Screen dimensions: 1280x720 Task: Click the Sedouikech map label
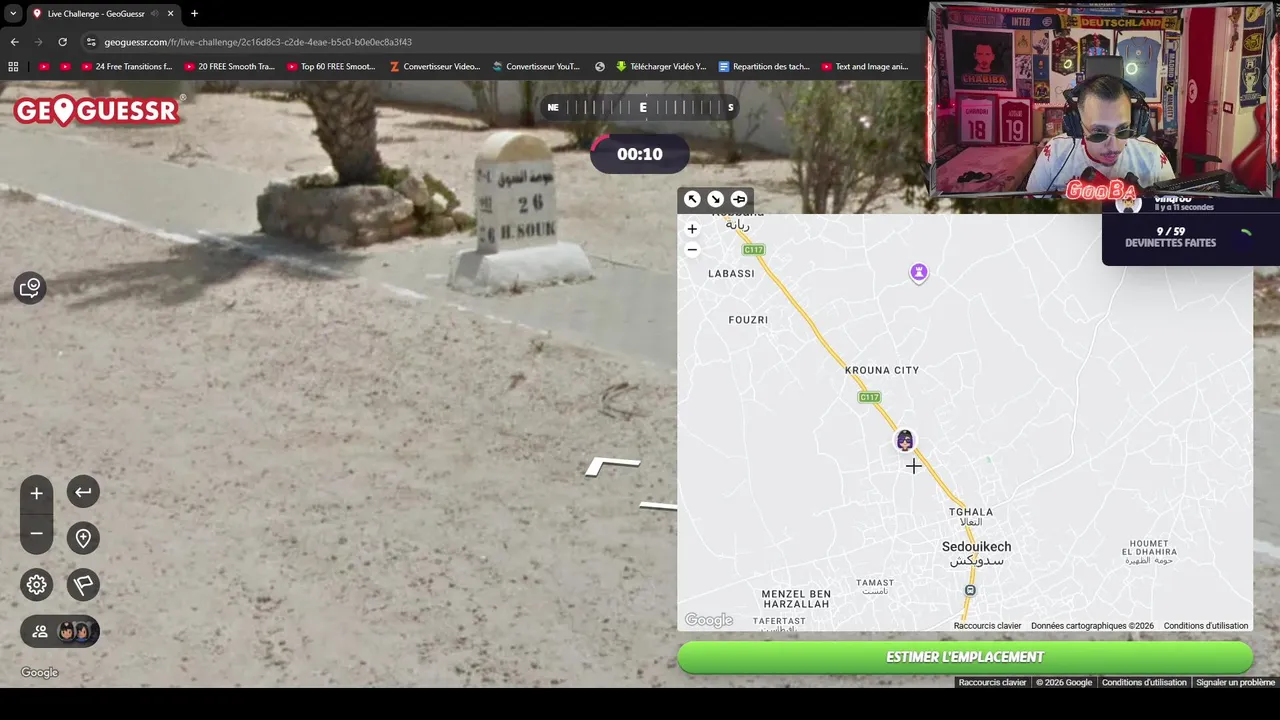pos(976,547)
